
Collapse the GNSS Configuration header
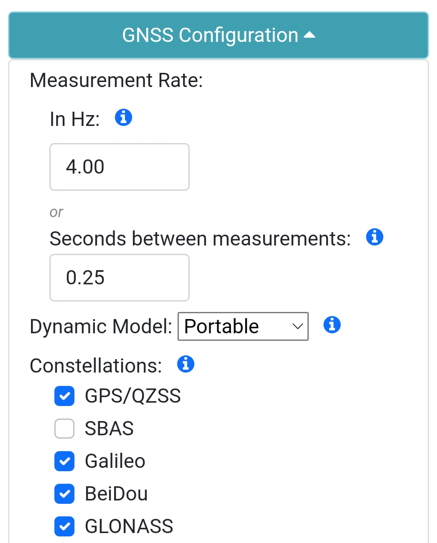(218, 35)
